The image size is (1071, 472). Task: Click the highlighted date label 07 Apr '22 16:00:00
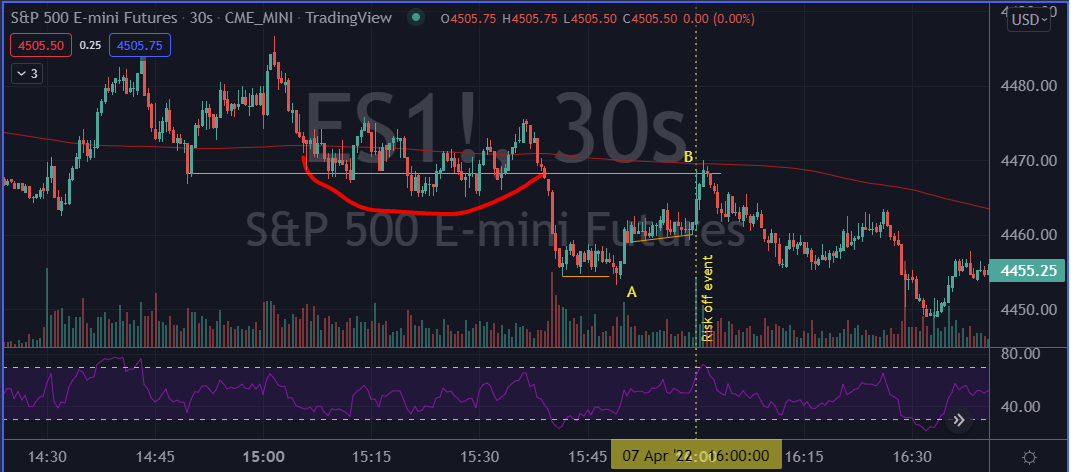coord(696,456)
